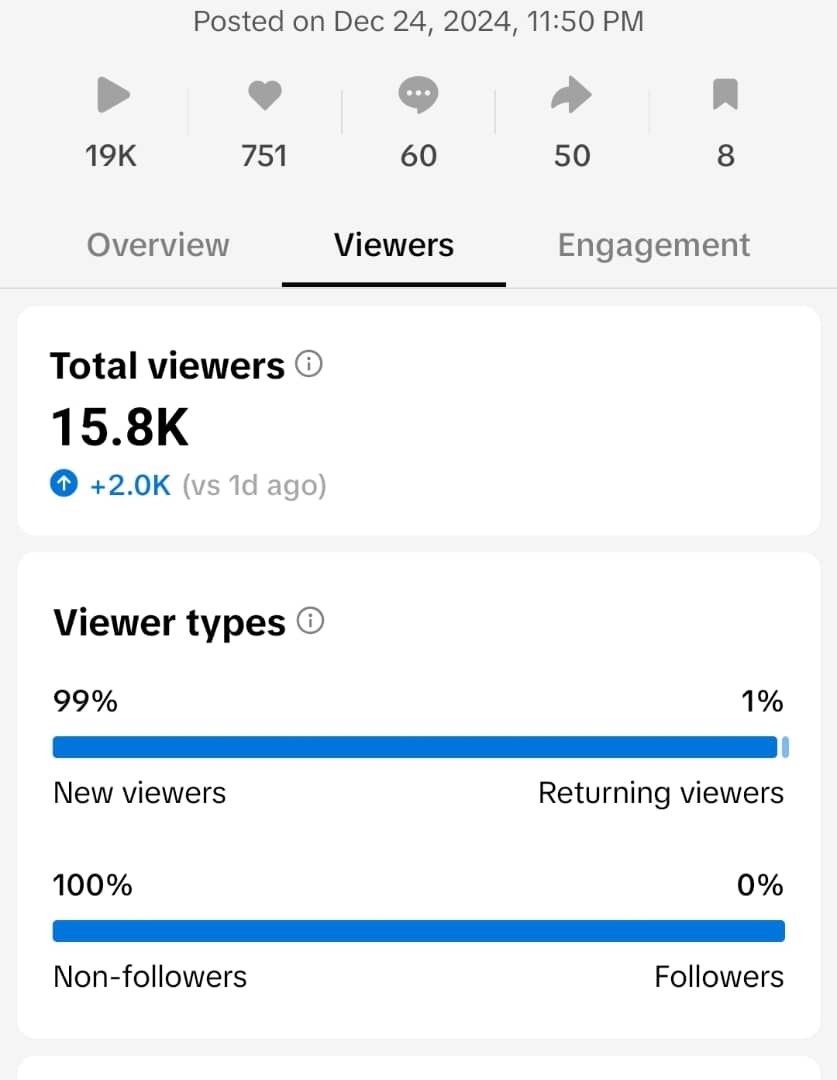
Task: Tap the New viewers label
Action: [x=140, y=793]
